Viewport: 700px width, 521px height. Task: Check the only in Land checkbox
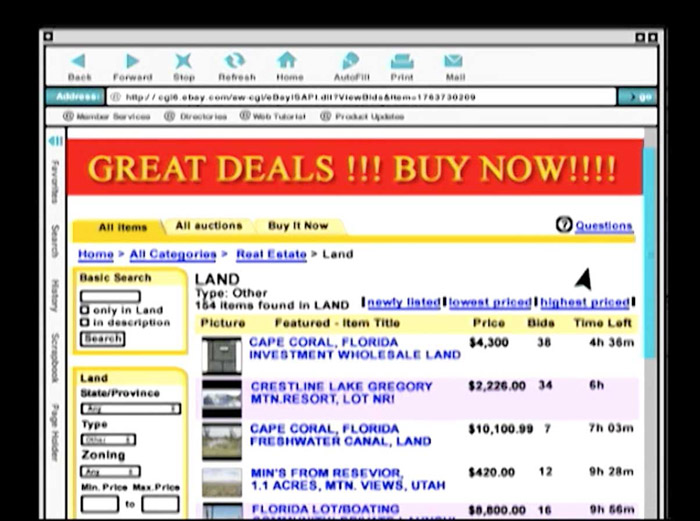click(x=84, y=310)
